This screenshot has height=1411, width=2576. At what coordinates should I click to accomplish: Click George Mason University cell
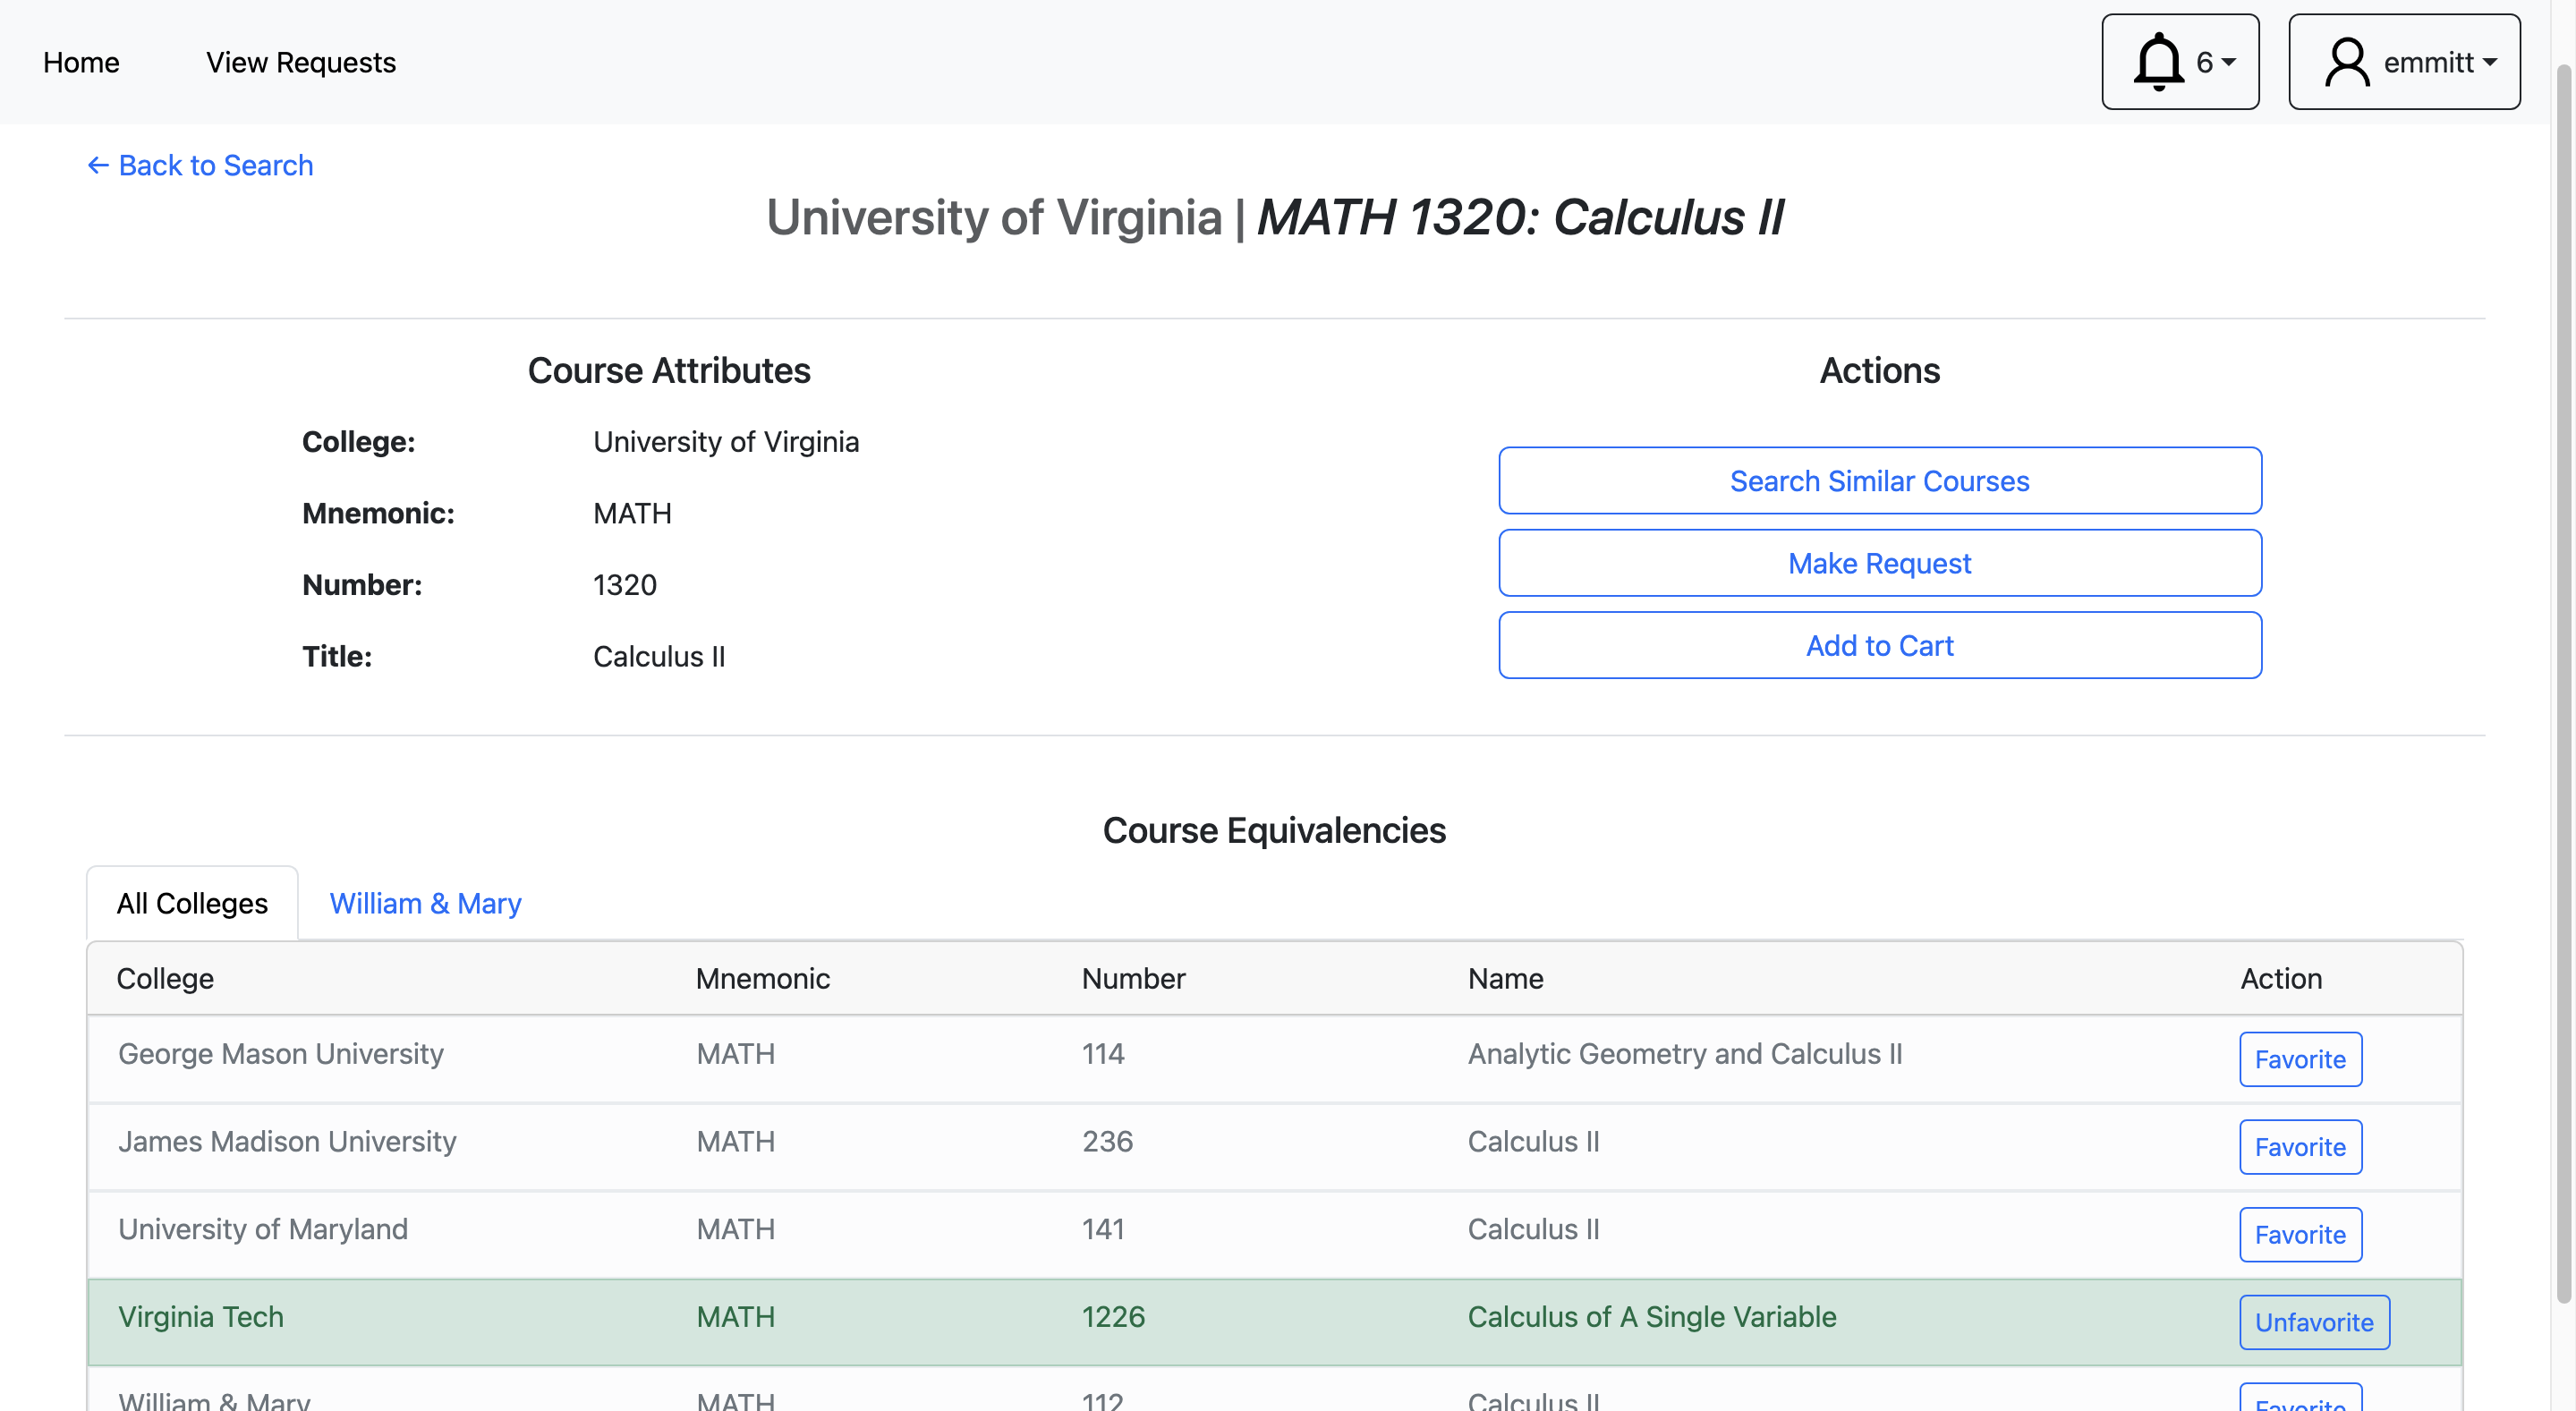pos(281,1054)
